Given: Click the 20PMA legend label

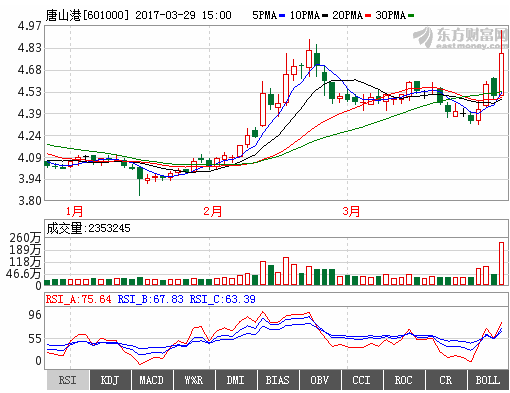Looking at the screenshot, I should click(348, 15).
